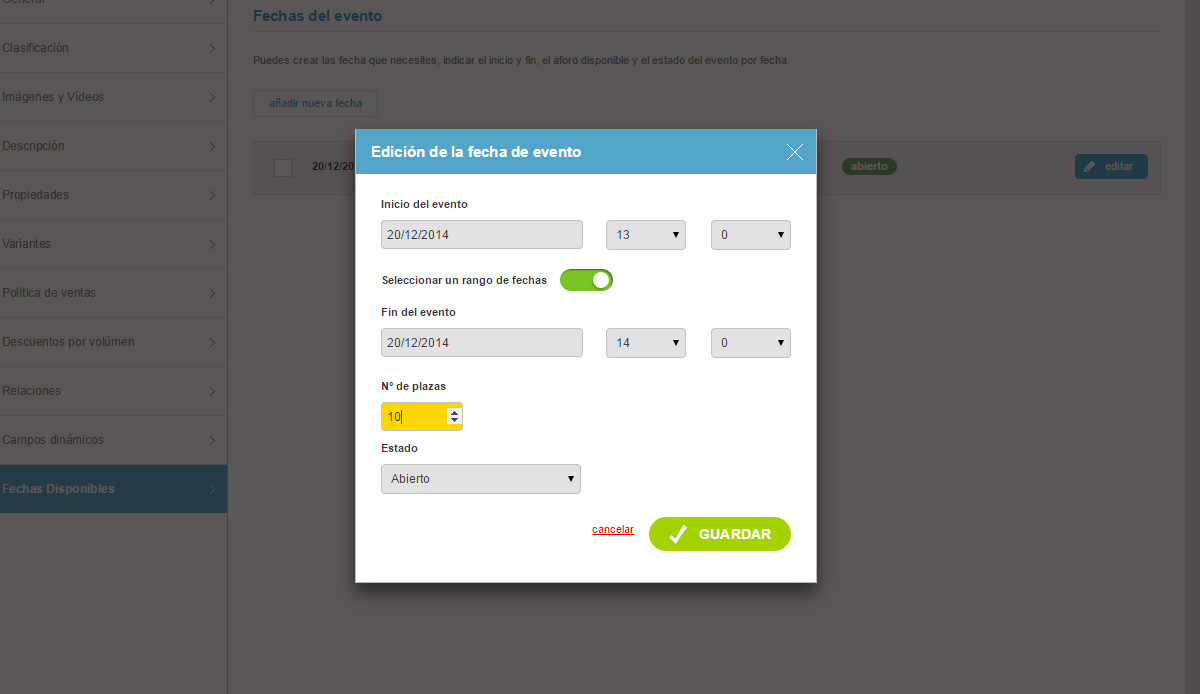Click the checkmark icon on Guardar
Viewport: 1200px width, 694px height.
coord(678,534)
